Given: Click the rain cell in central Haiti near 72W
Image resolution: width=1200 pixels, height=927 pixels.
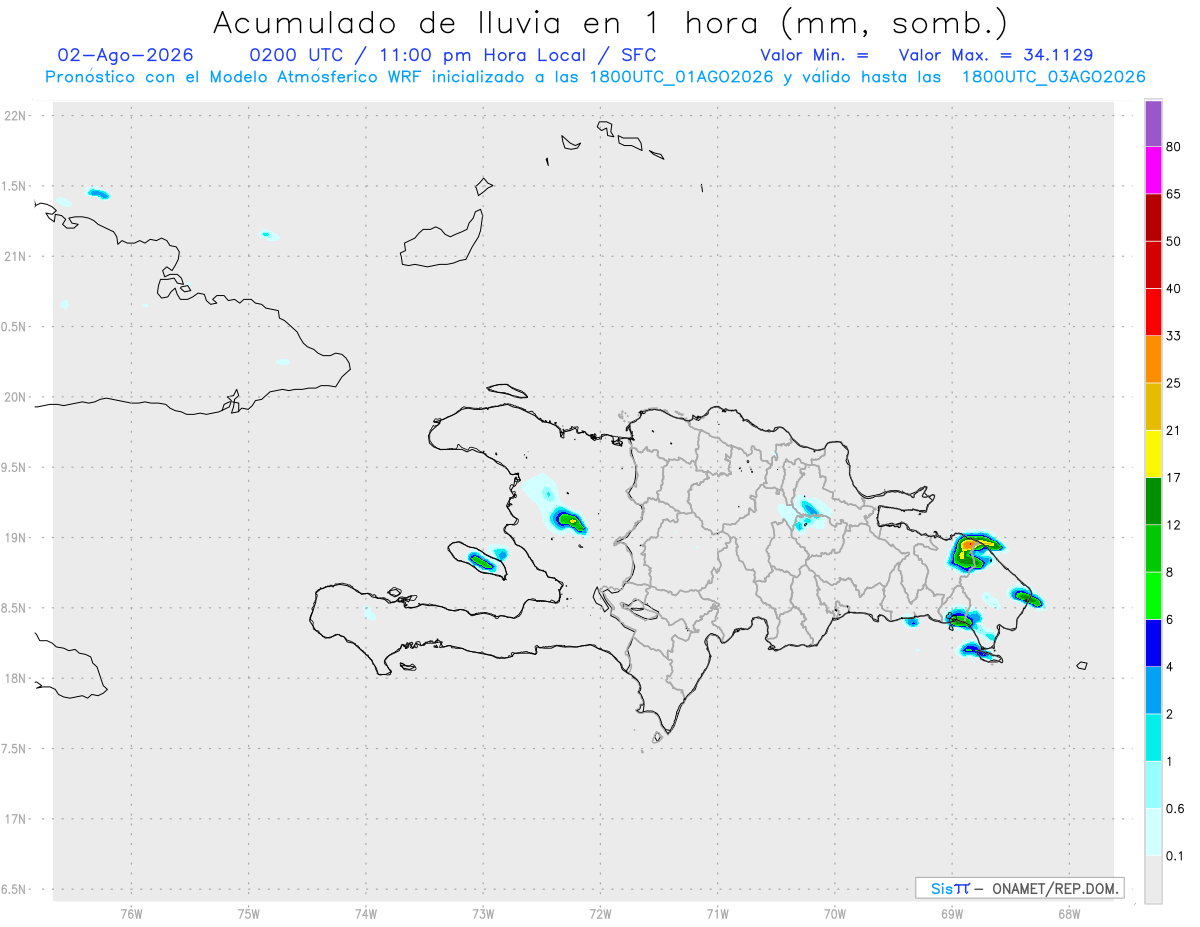Looking at the screenshot, I should [x=570, y=521].
